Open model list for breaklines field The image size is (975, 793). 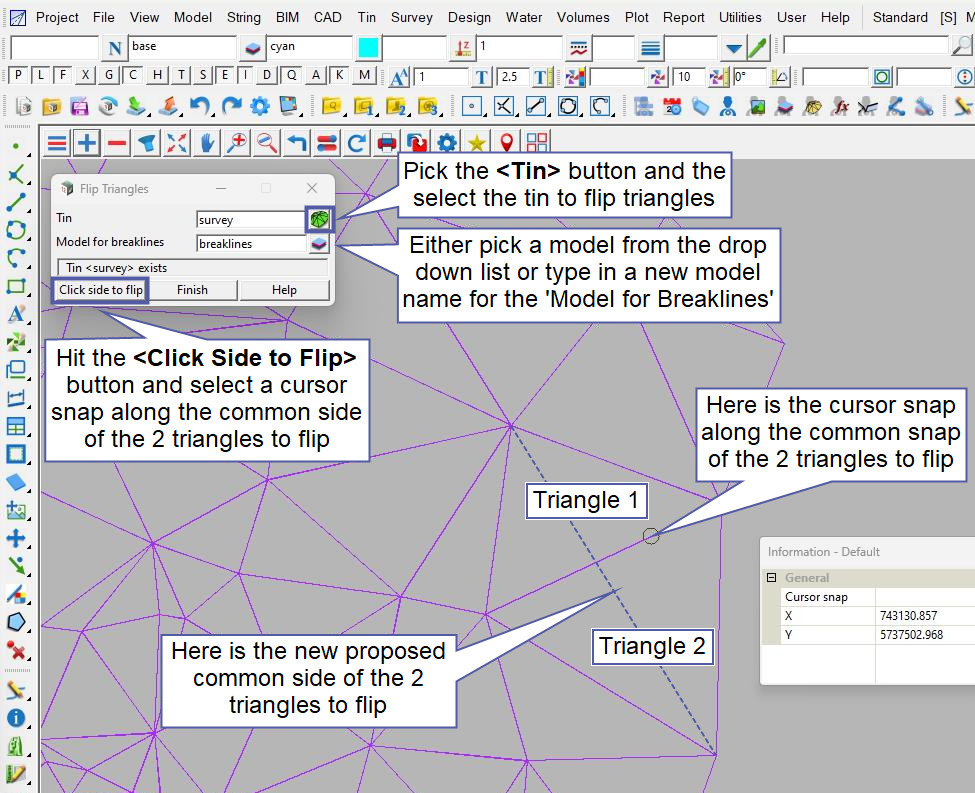point(319,243)
